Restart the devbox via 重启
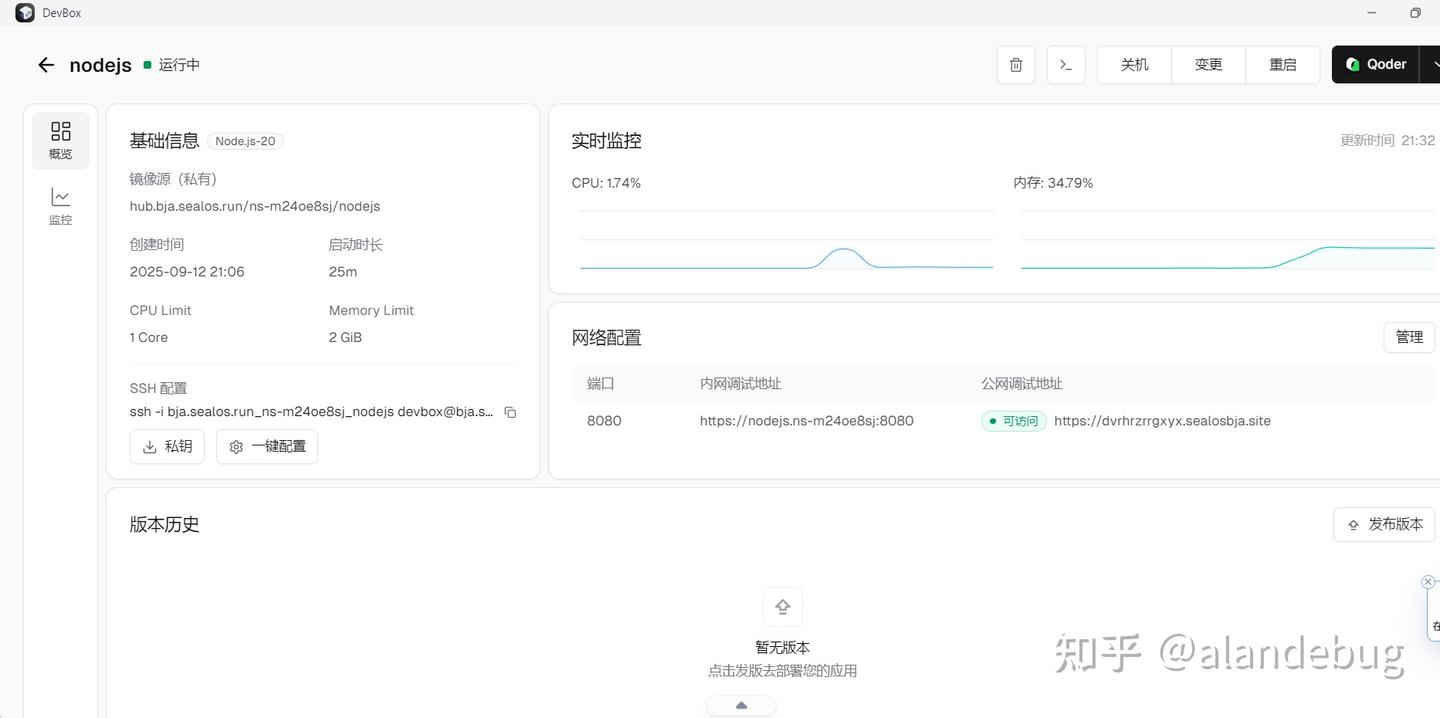 tap(1282, 64)
